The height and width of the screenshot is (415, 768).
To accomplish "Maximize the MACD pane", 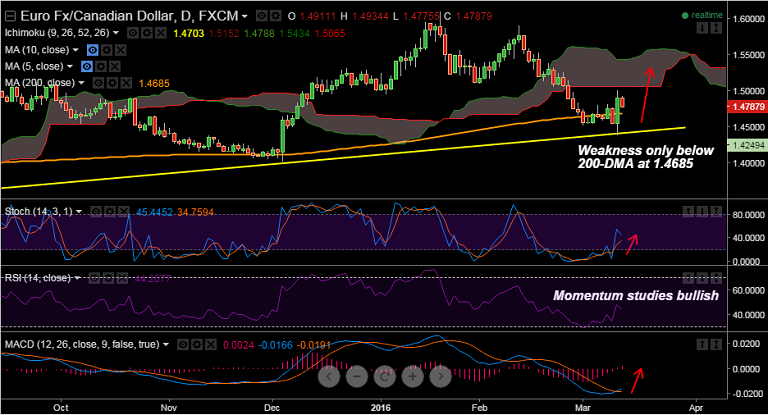I will (x=716, y=345).
